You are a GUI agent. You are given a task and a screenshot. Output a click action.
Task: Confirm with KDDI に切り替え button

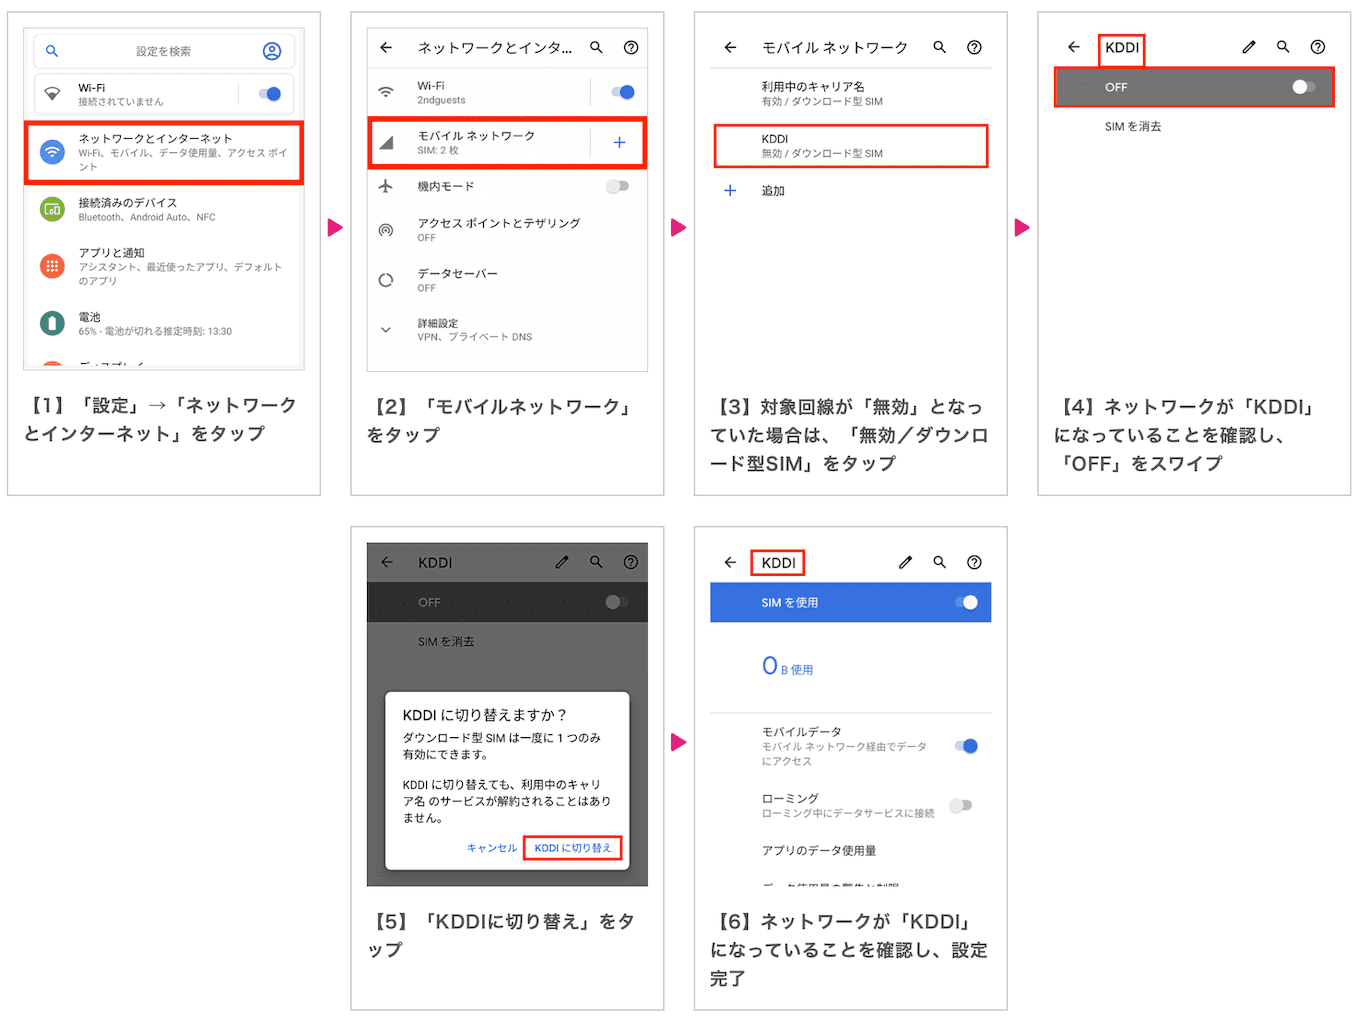click(573, 848)
